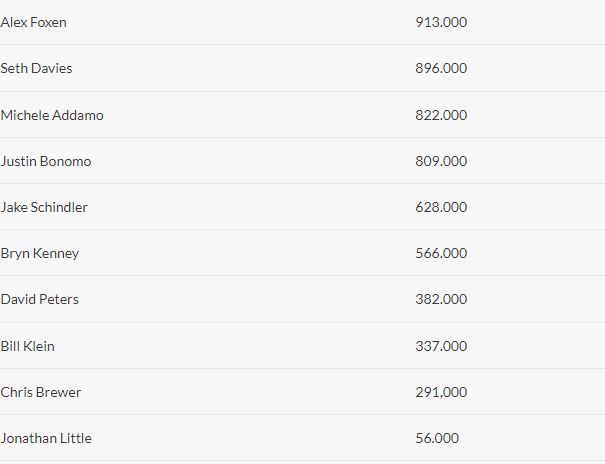
Task: Select the 291,000 chip count value
Action: (x=441, y=392)
